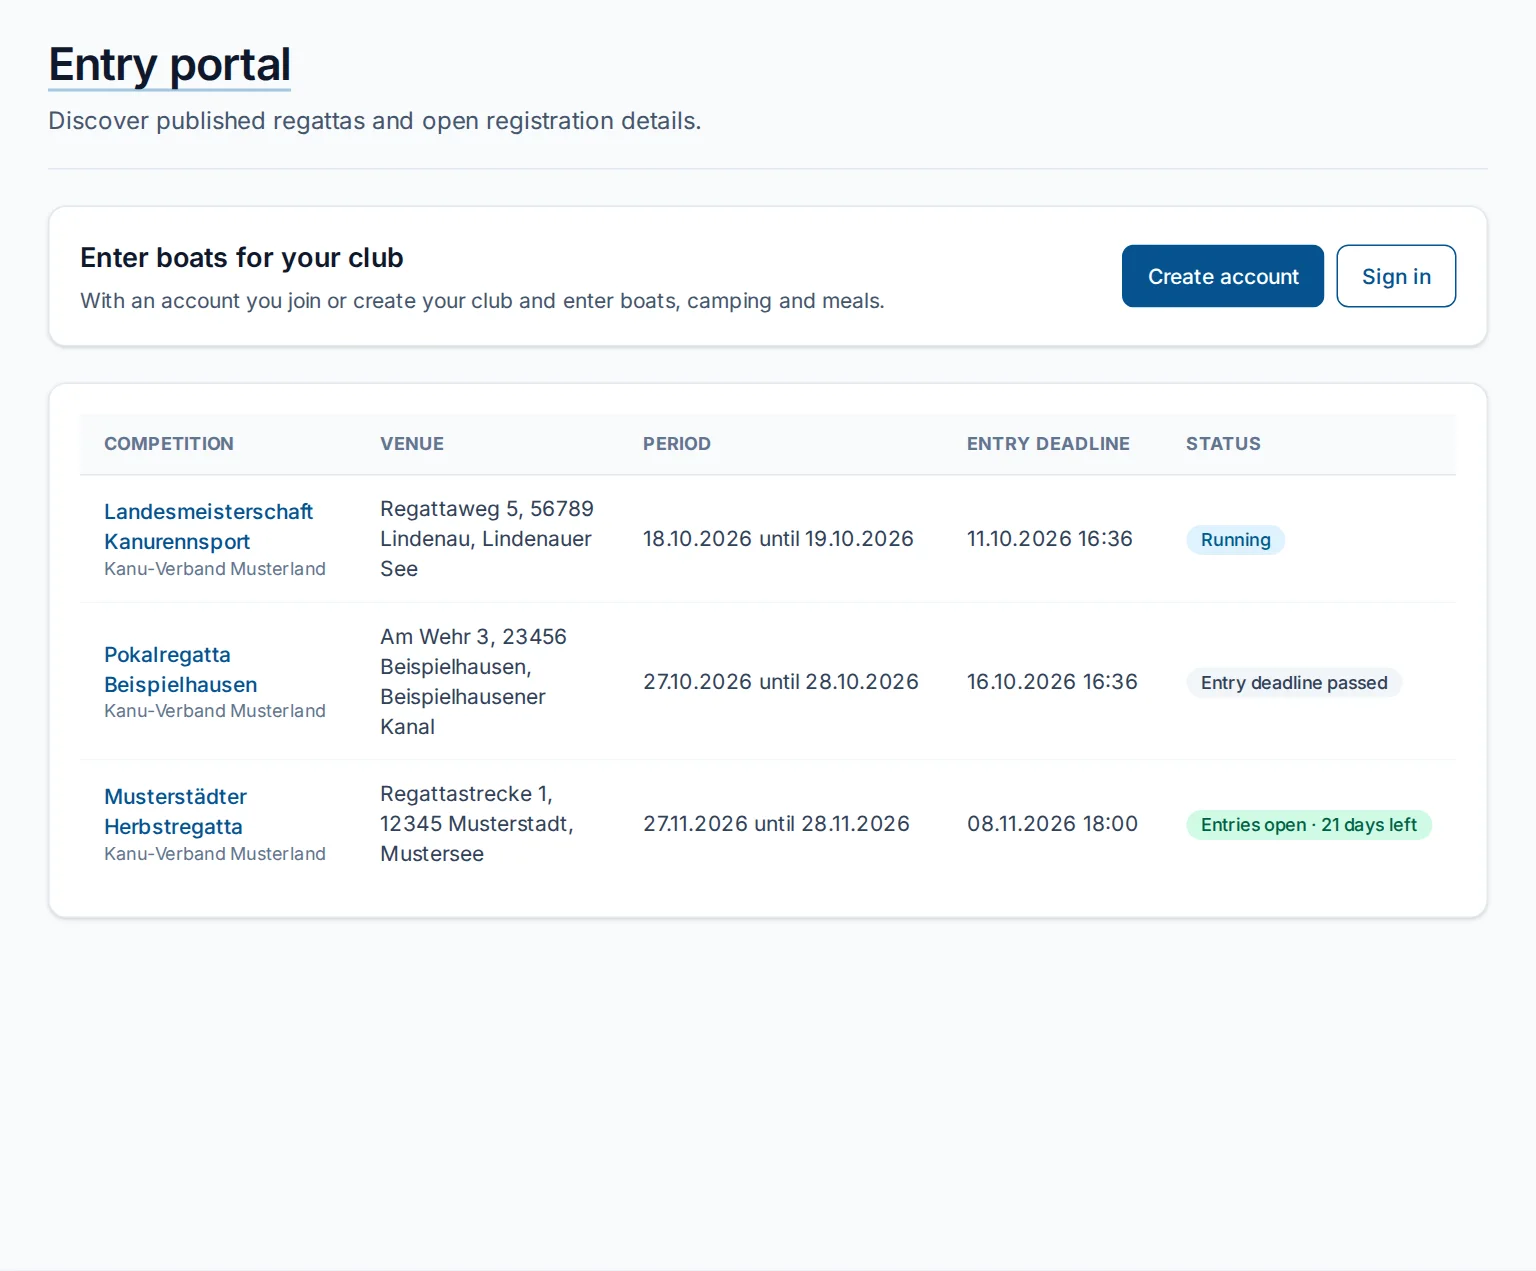Click Kanu-Verband Musterland under Musterstädter Herbstregatta
This screenshot has width=1536, height=1271.
pyautogui.click(x=215, y=854)
